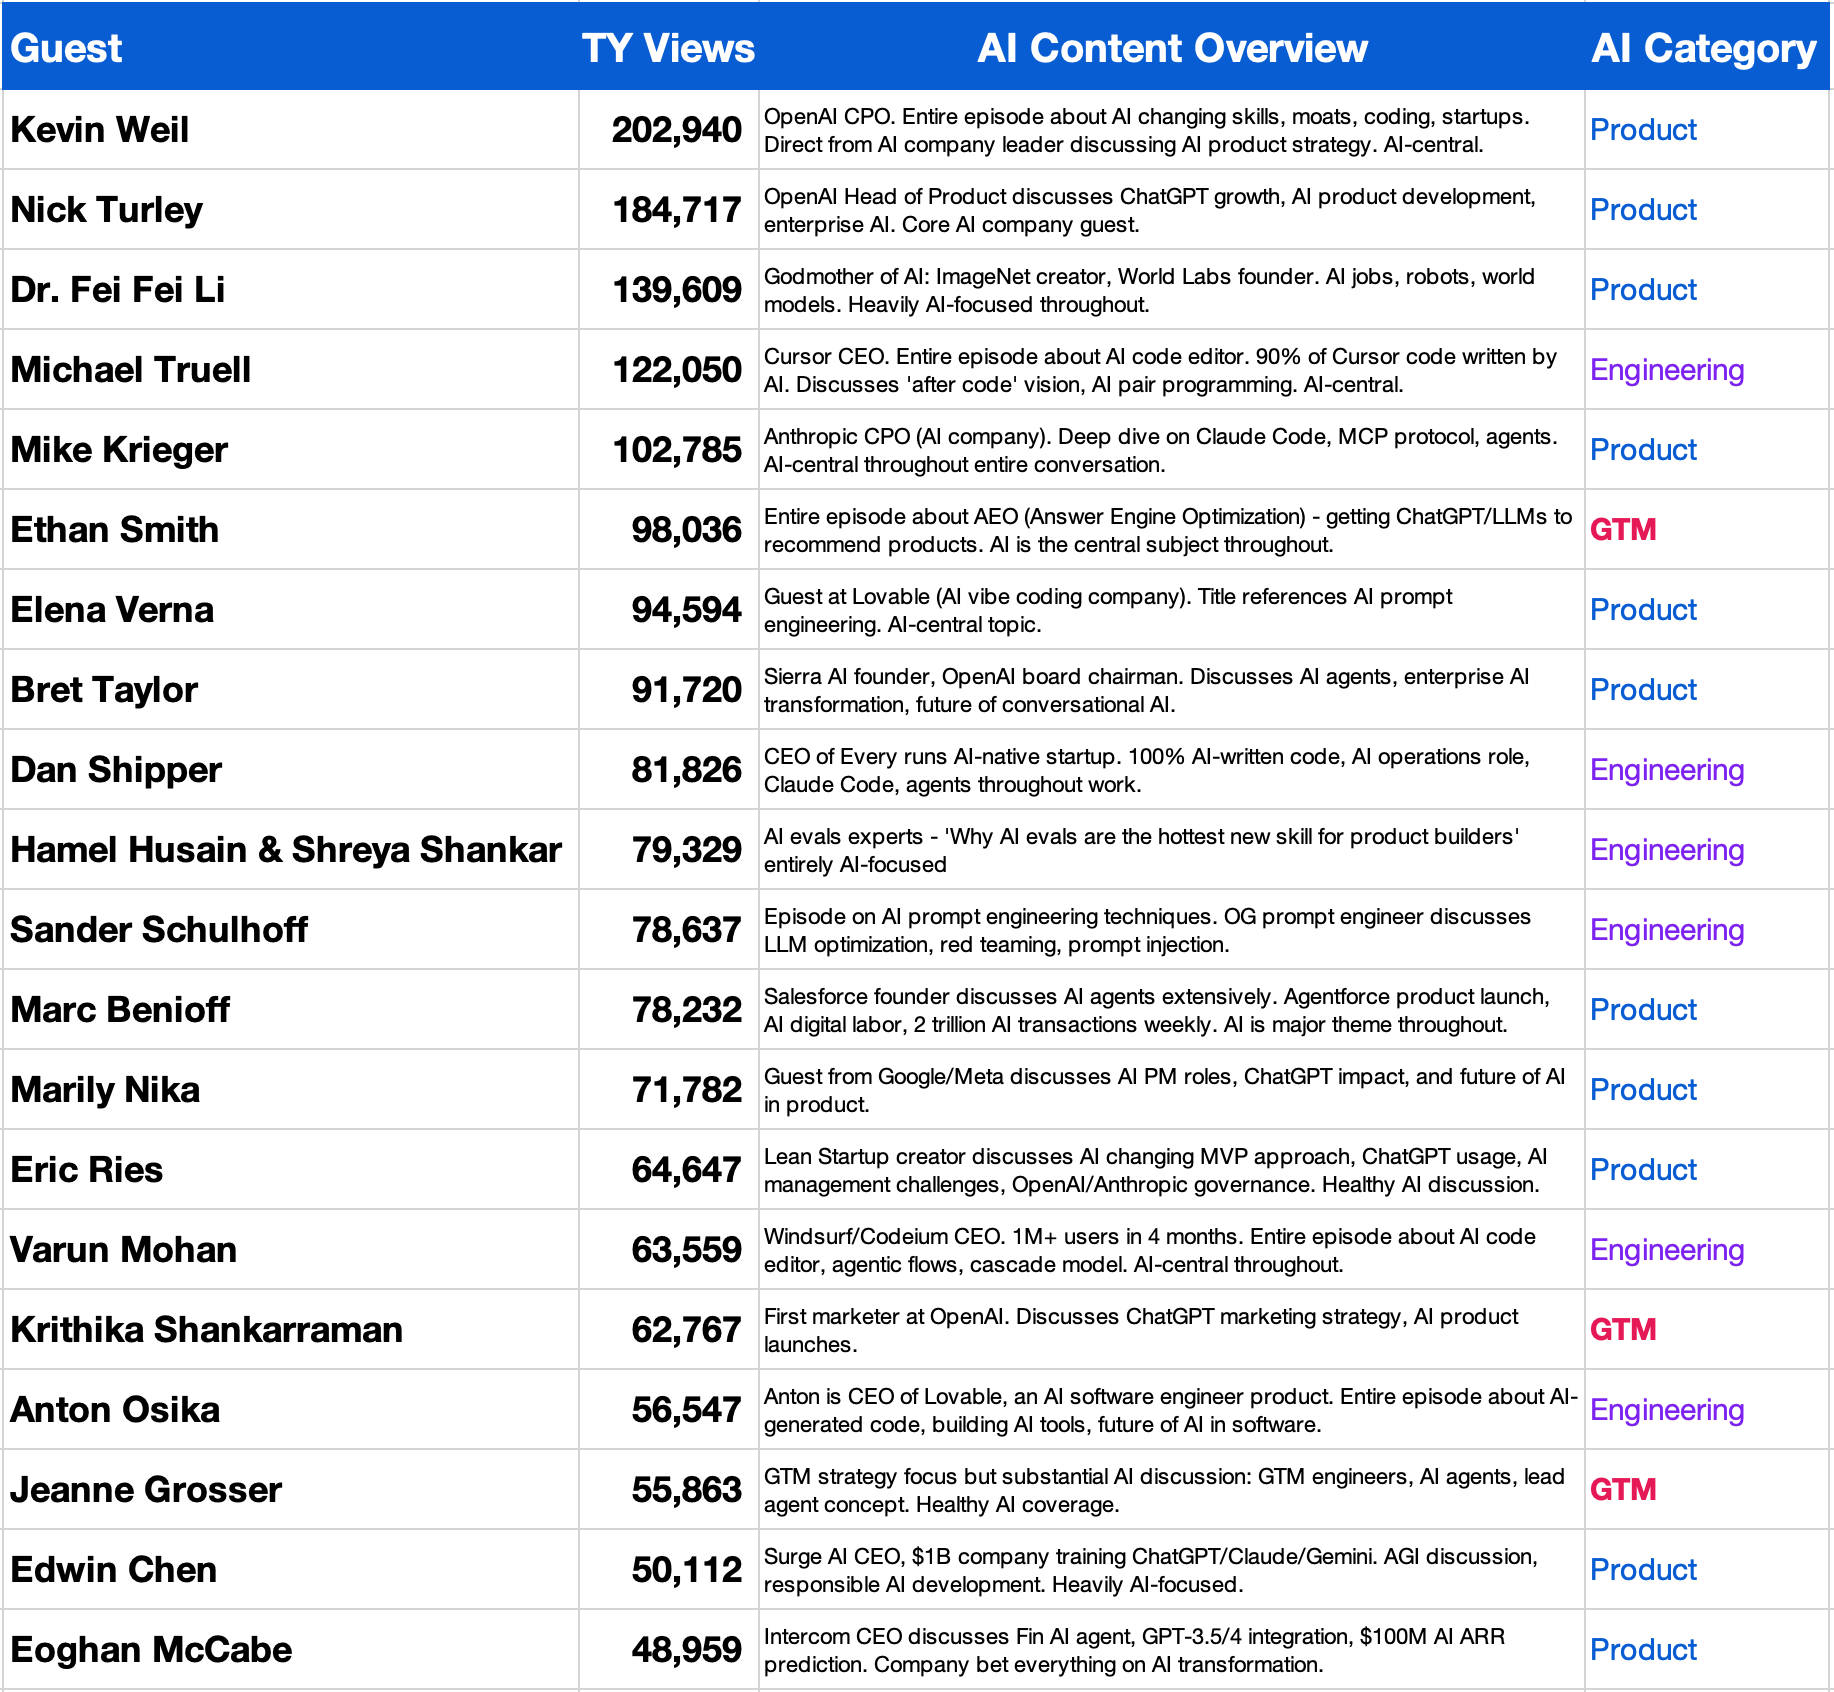The height and width of the screenshot is (1692, 1834).
Task: Click the 94,594 views value
Action: [x=687, y=610]
